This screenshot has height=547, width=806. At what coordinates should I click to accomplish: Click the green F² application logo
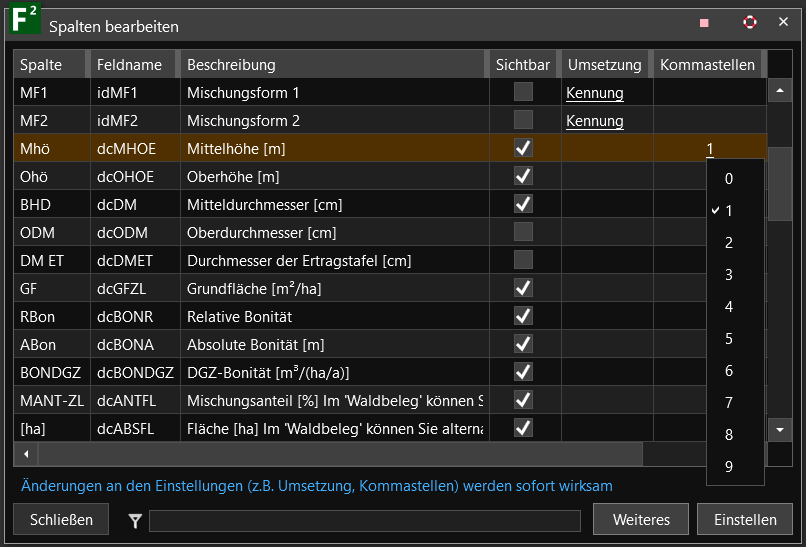tap(22, 19)
